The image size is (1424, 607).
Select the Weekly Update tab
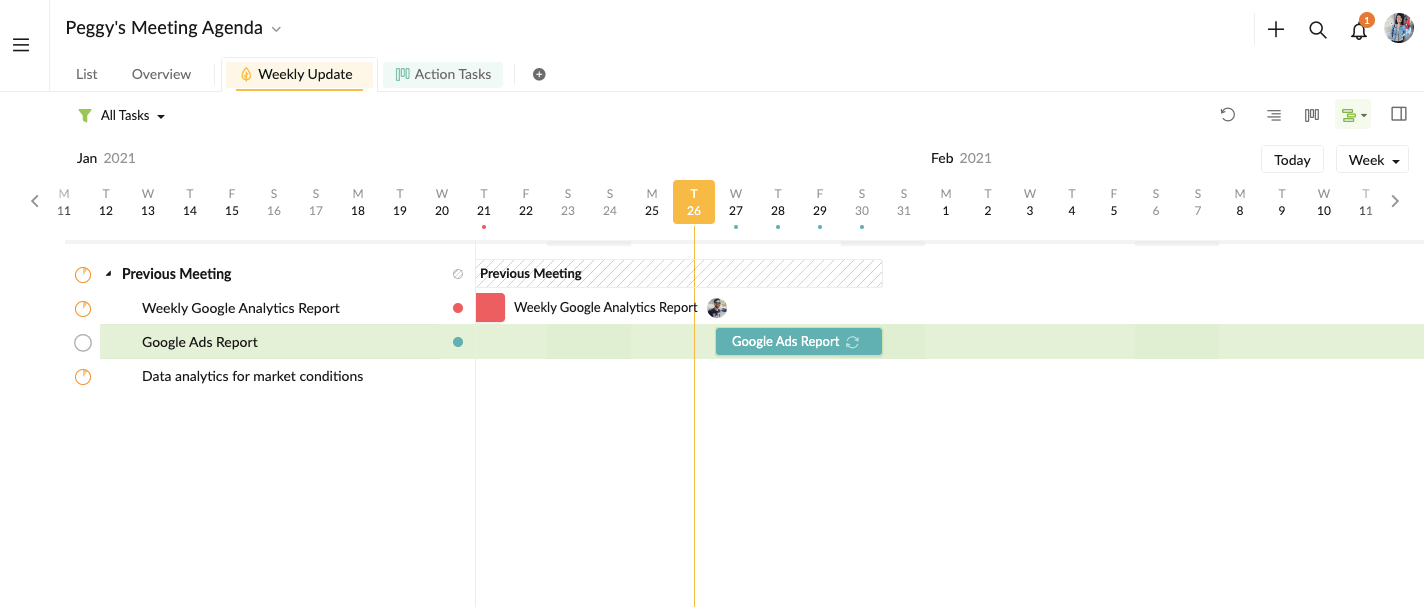point(299,74)
